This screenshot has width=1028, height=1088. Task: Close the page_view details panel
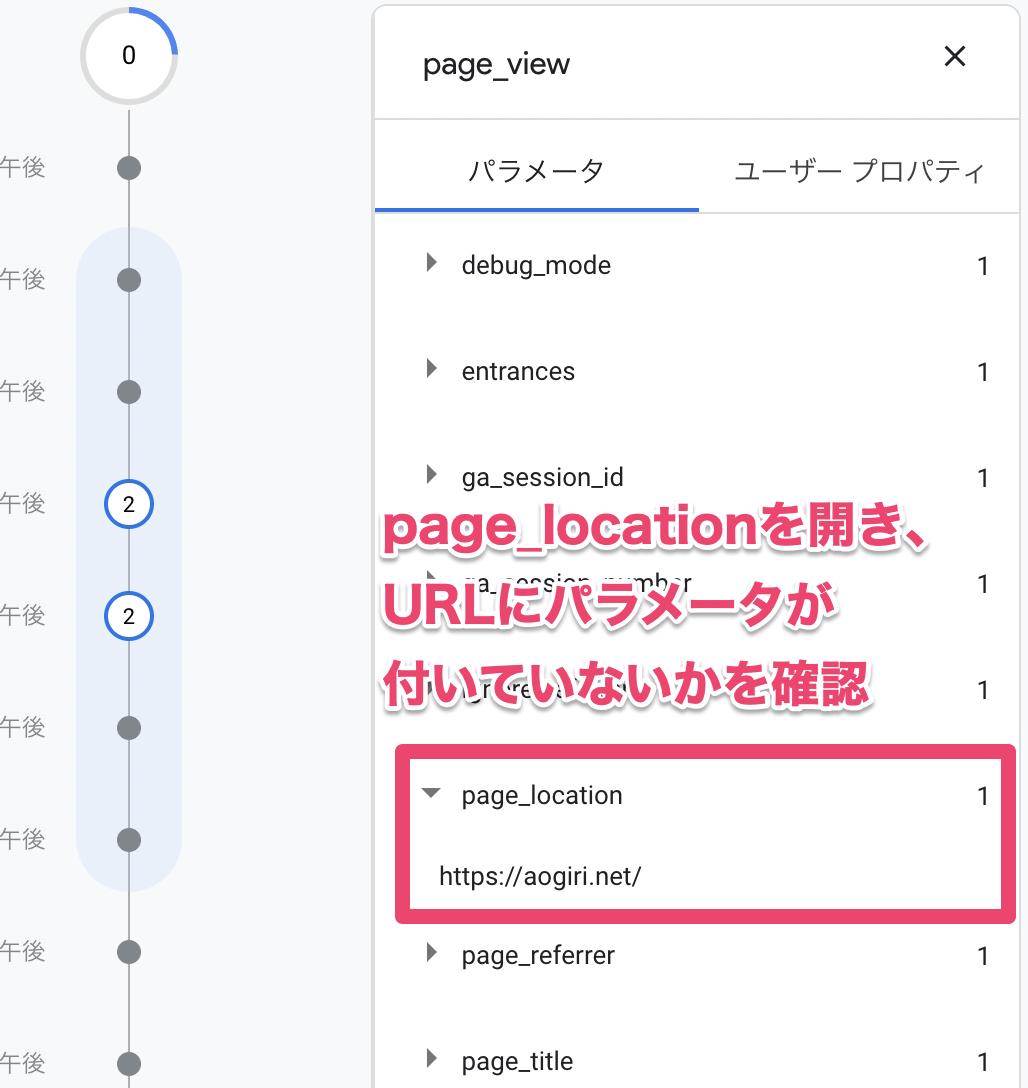pyautogui.click(x=955, y=57)
